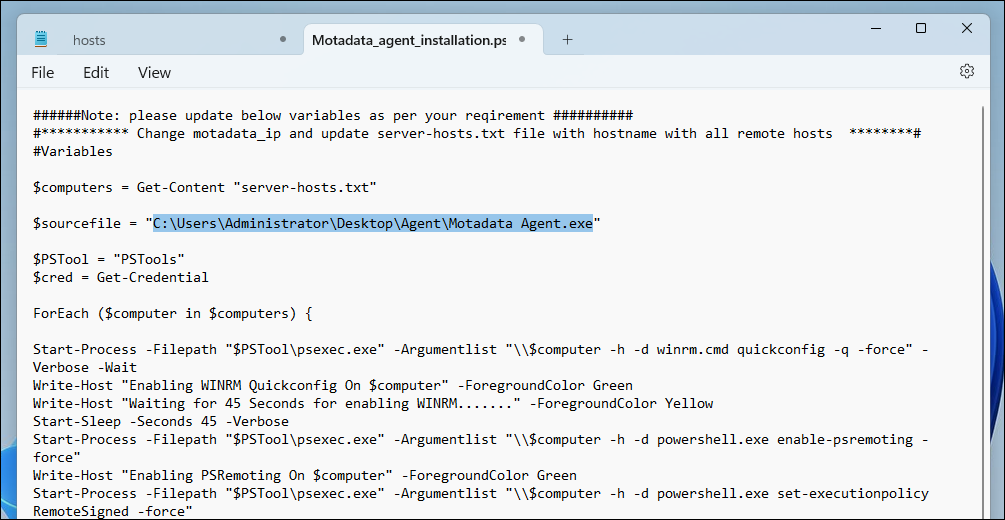
Task: Open the File menu
Action: click(42, 72)
